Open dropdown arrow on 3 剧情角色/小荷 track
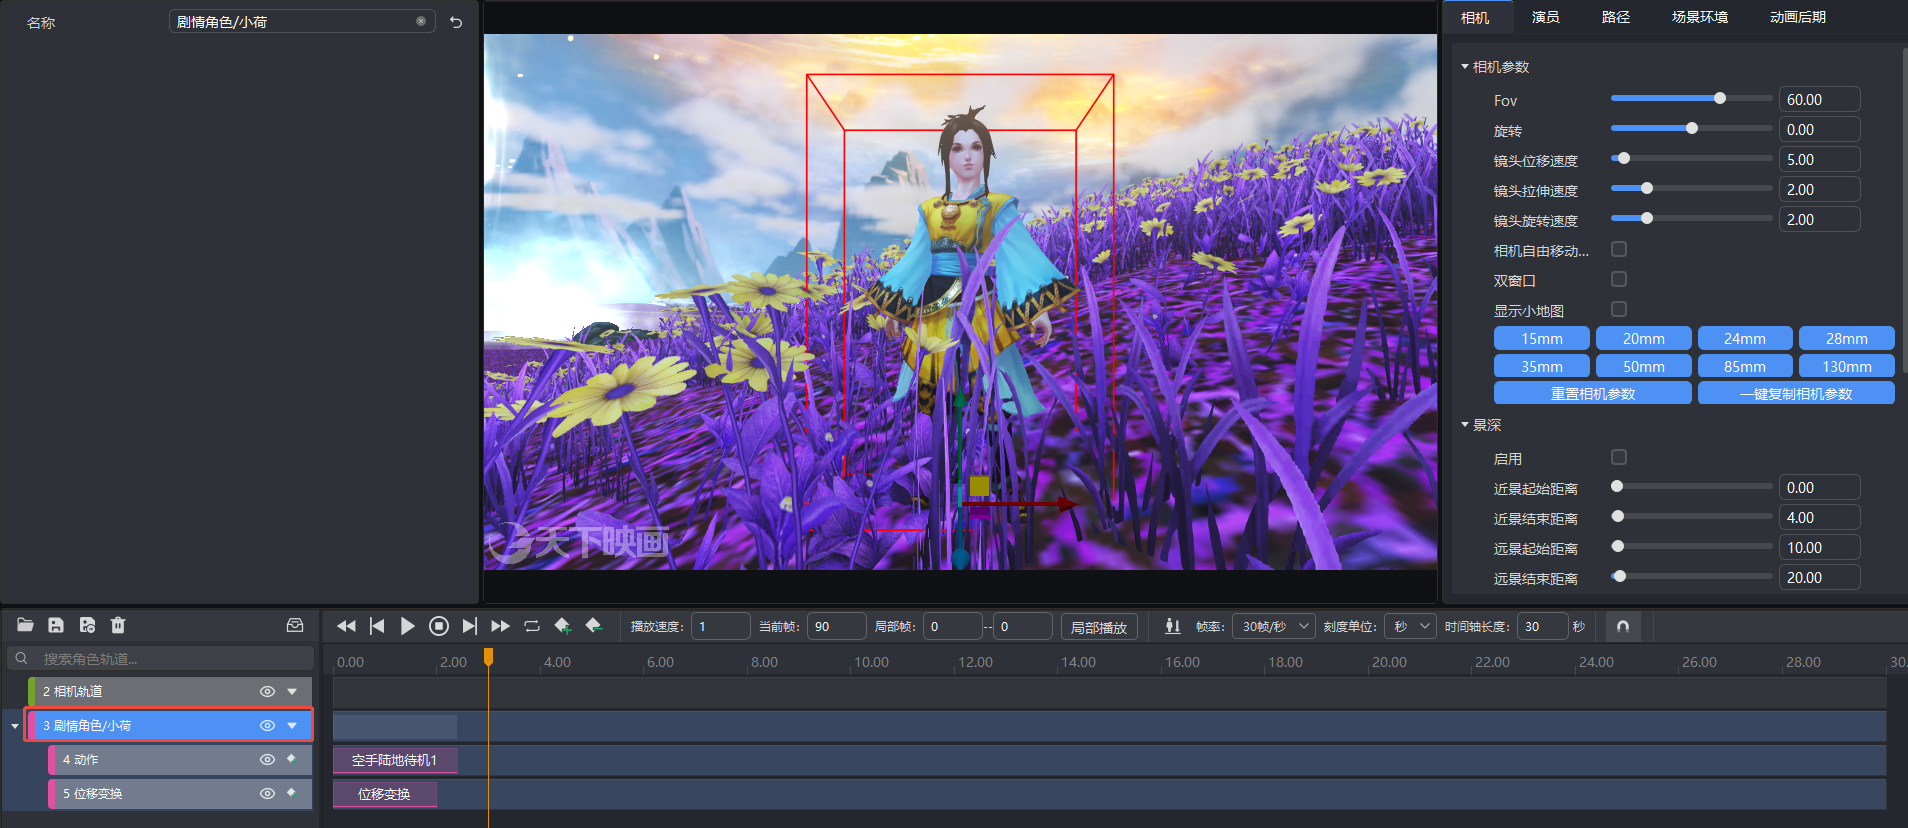The image size is (1908, 828). pos(292,725)
